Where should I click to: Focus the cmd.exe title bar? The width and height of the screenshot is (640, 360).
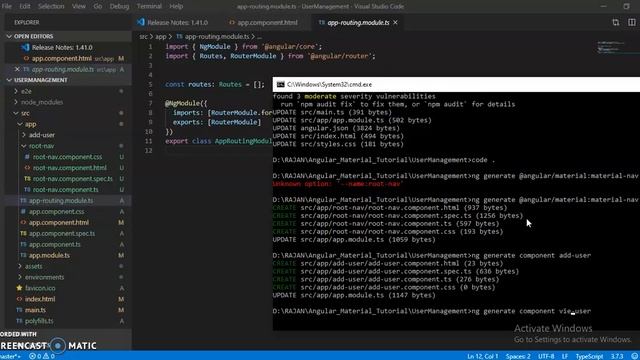[x=456, y=84]
